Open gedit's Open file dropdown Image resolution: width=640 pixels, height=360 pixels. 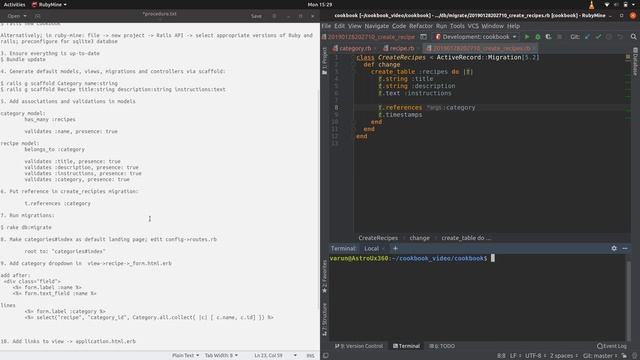[17, 16]
